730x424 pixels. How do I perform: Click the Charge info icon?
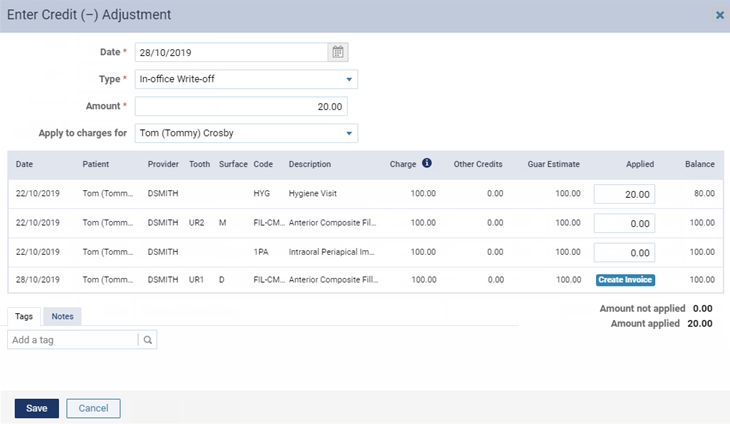pos(426,163)
